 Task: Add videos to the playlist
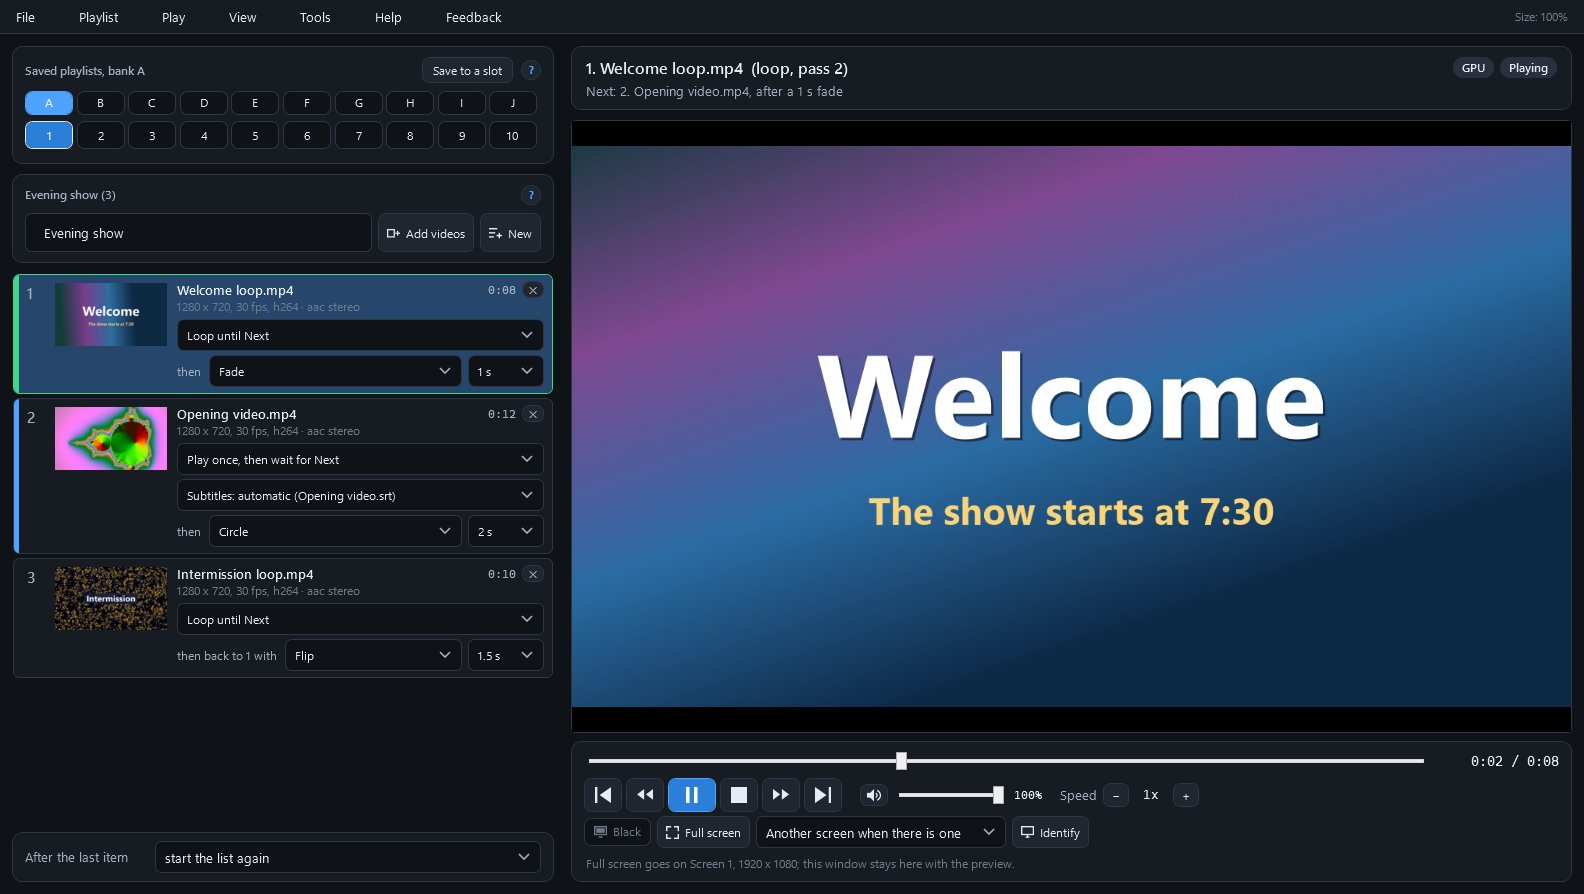tap(426, 233)
